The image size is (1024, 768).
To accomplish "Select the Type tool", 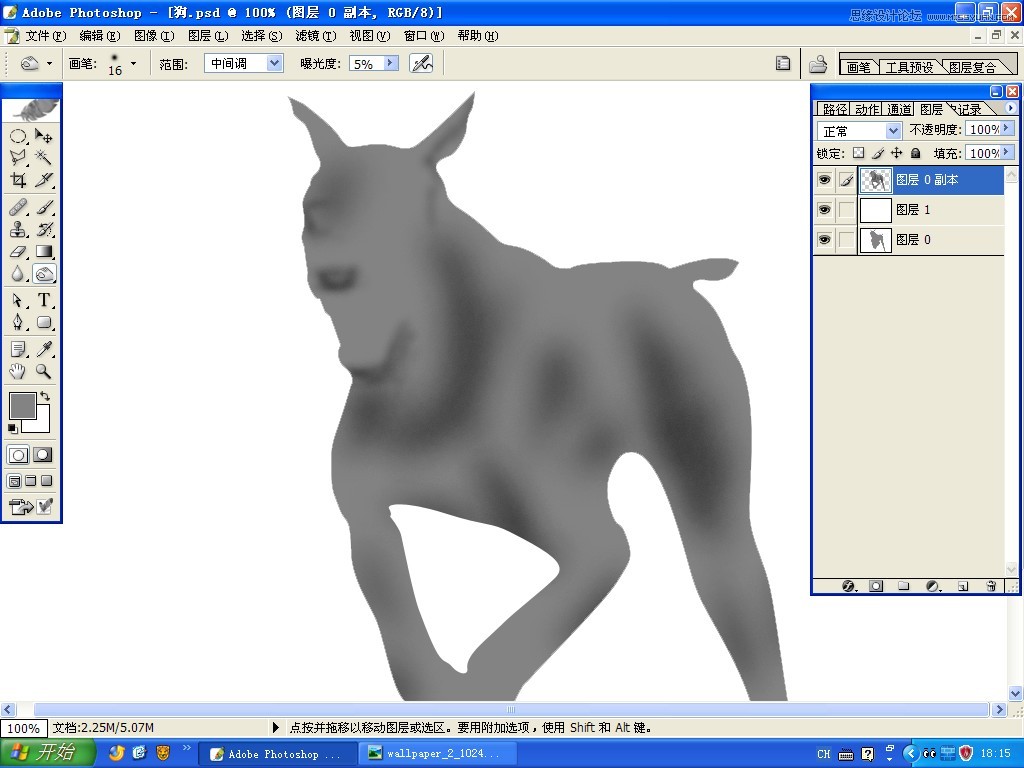I will [x=43, y=300].
